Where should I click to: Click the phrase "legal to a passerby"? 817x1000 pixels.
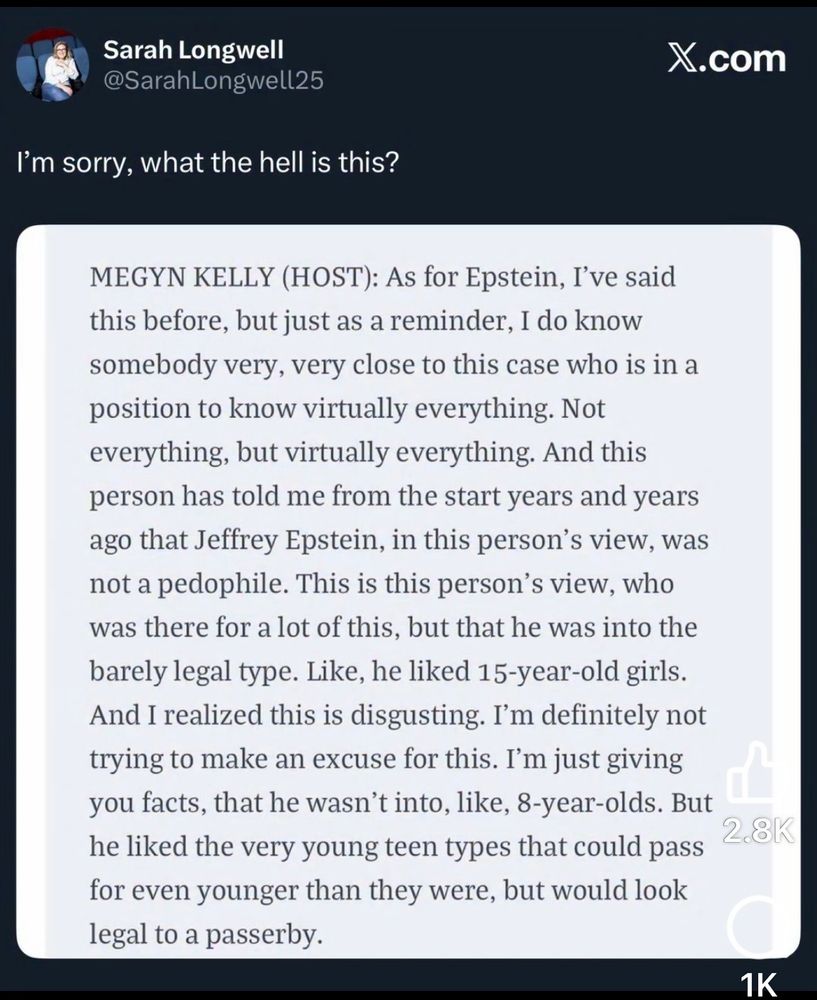tap(205, 936)
